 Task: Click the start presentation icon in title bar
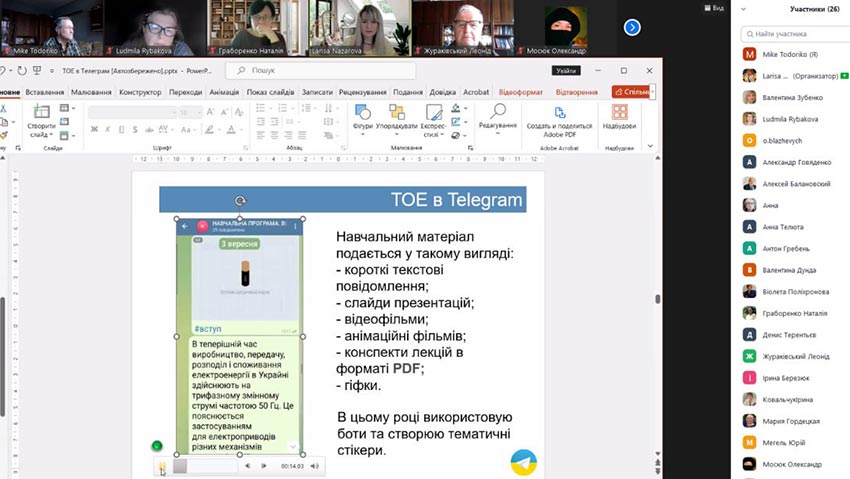coord(37,70)
